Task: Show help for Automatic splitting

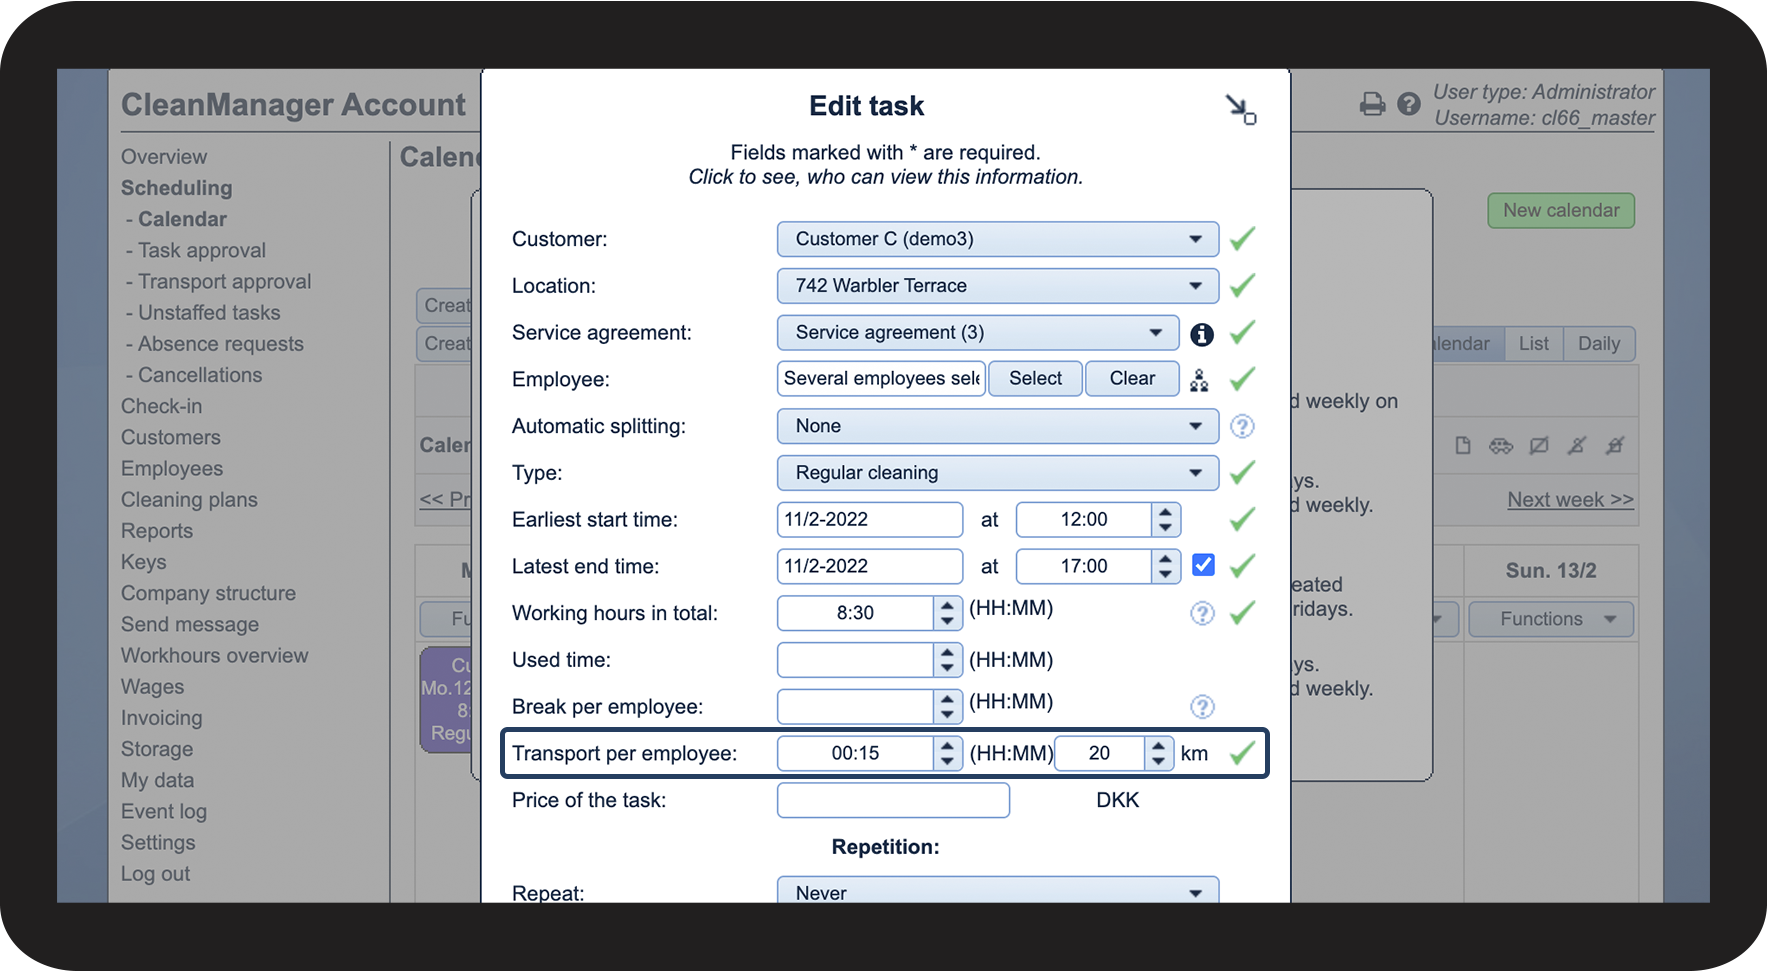Action: point(1242,427)
